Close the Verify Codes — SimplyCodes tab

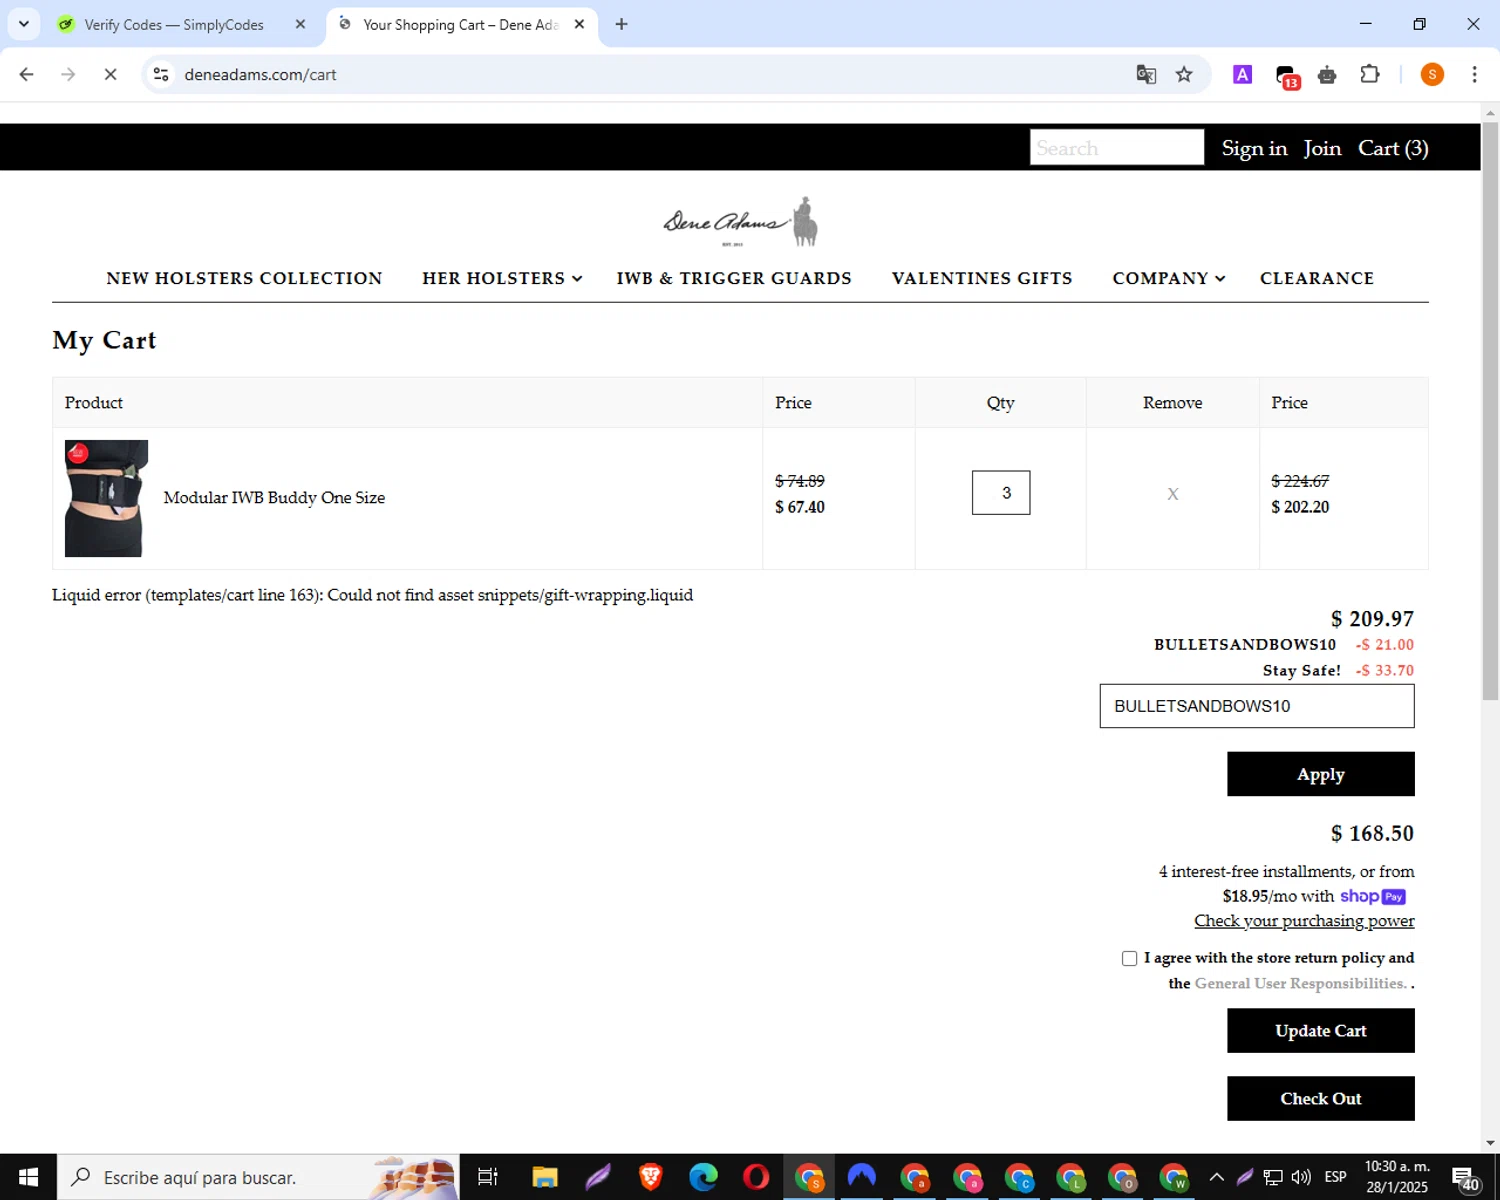(x=300, y=24)
